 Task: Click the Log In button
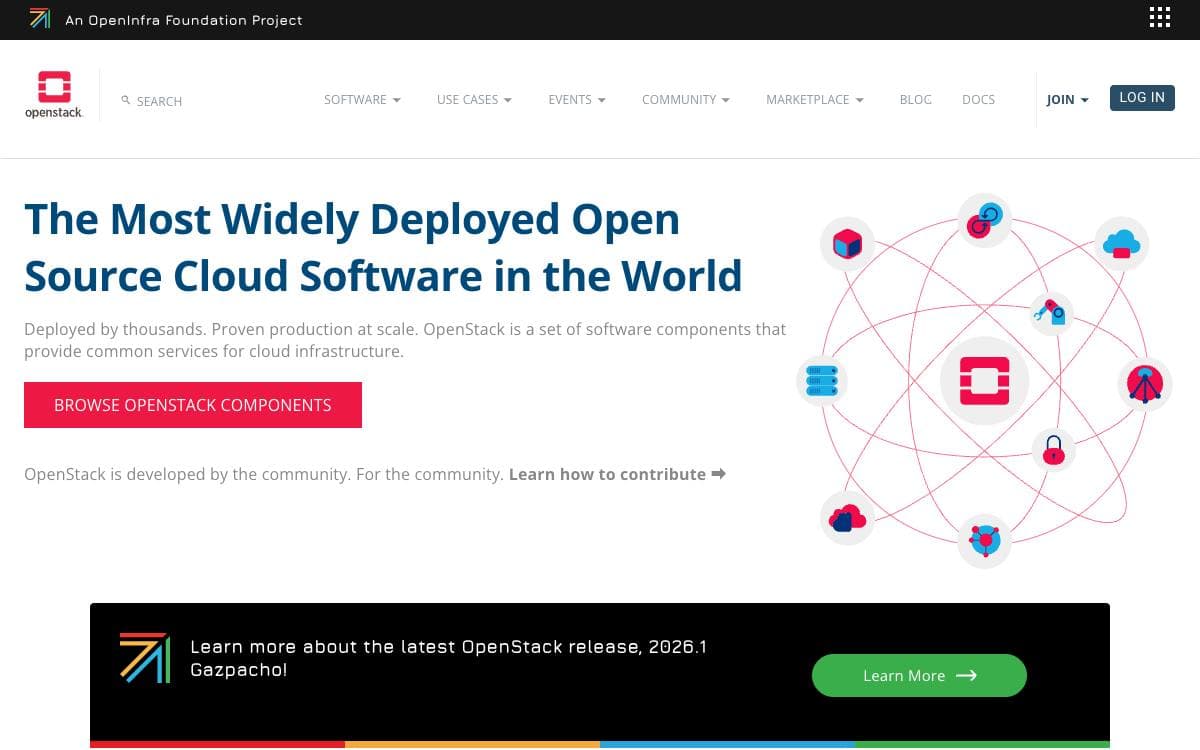coord(1142,97)
